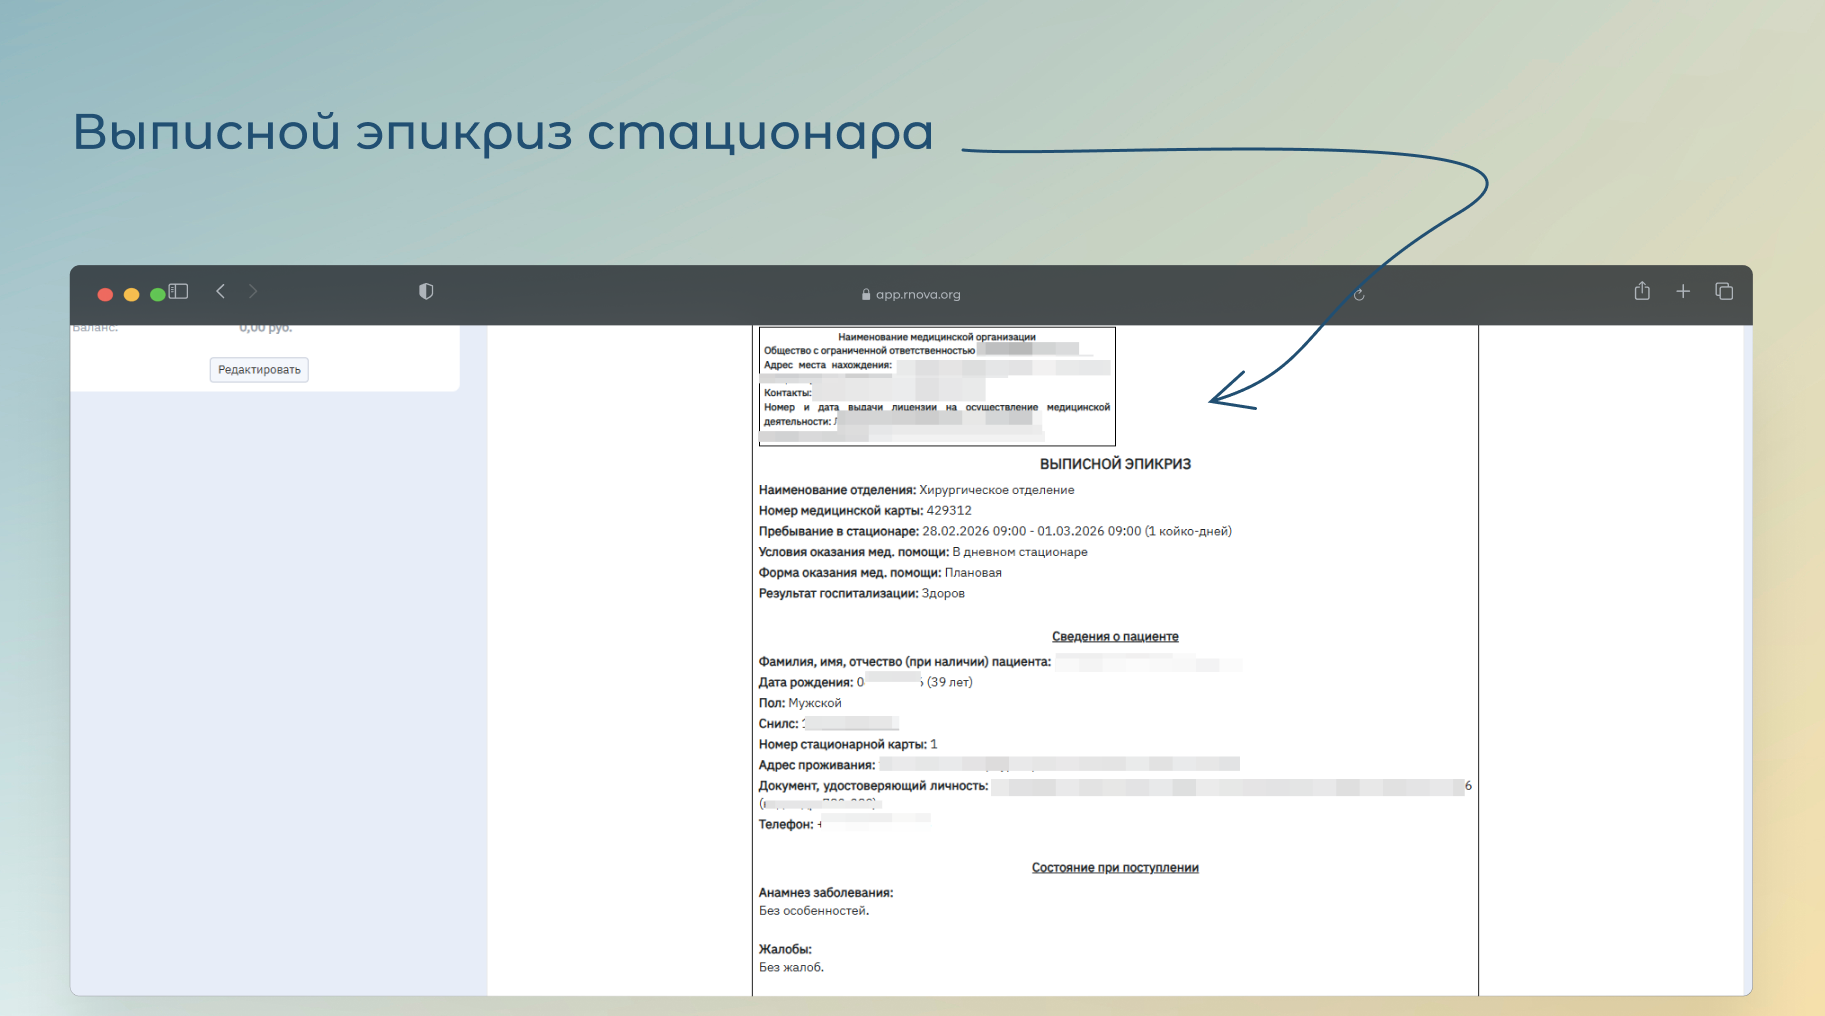Close the browser window with red button
This screenshot has height=1016, width=1825.
[x=105, y=294]
